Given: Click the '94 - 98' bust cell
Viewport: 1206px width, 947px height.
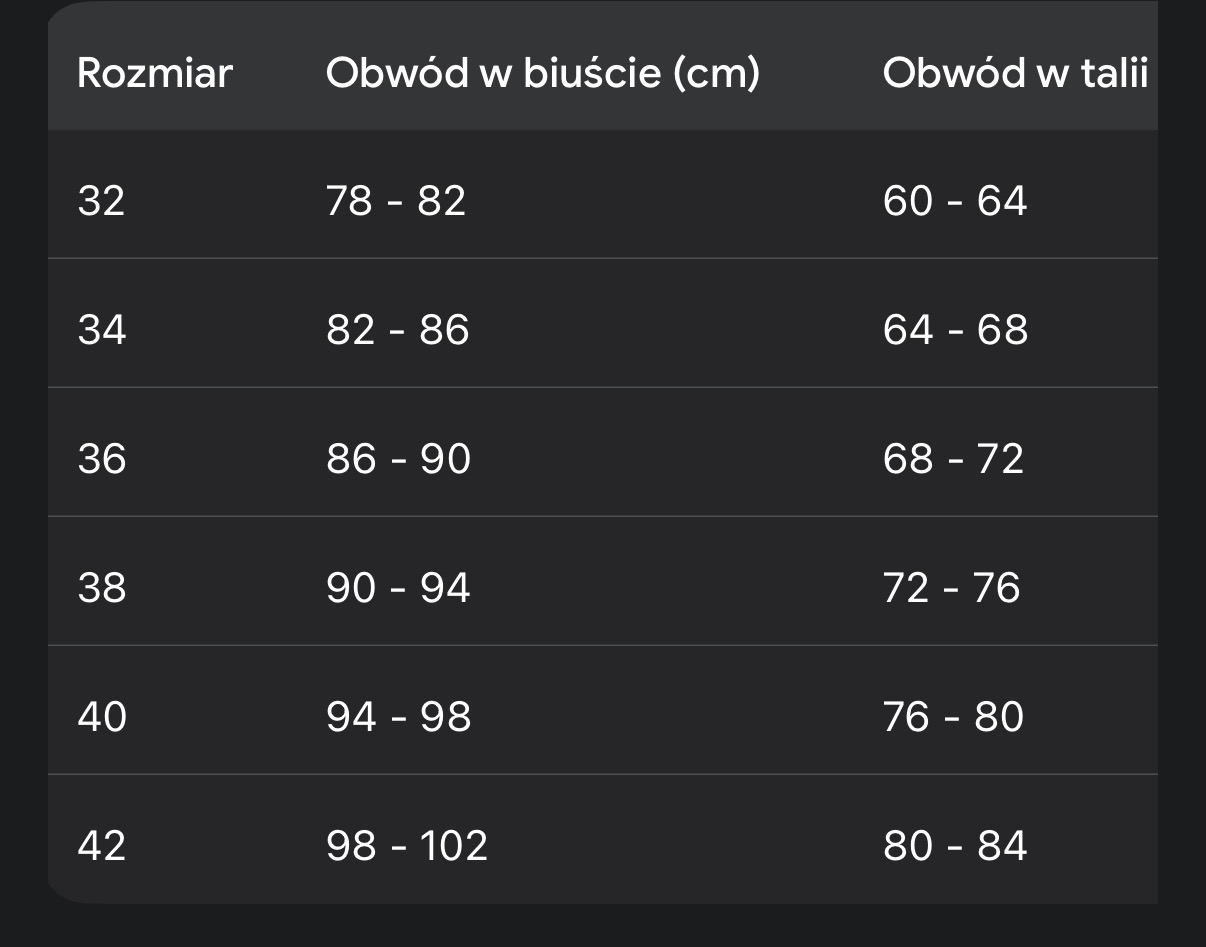Looking at the screenshot, I should tap(398, 717).
